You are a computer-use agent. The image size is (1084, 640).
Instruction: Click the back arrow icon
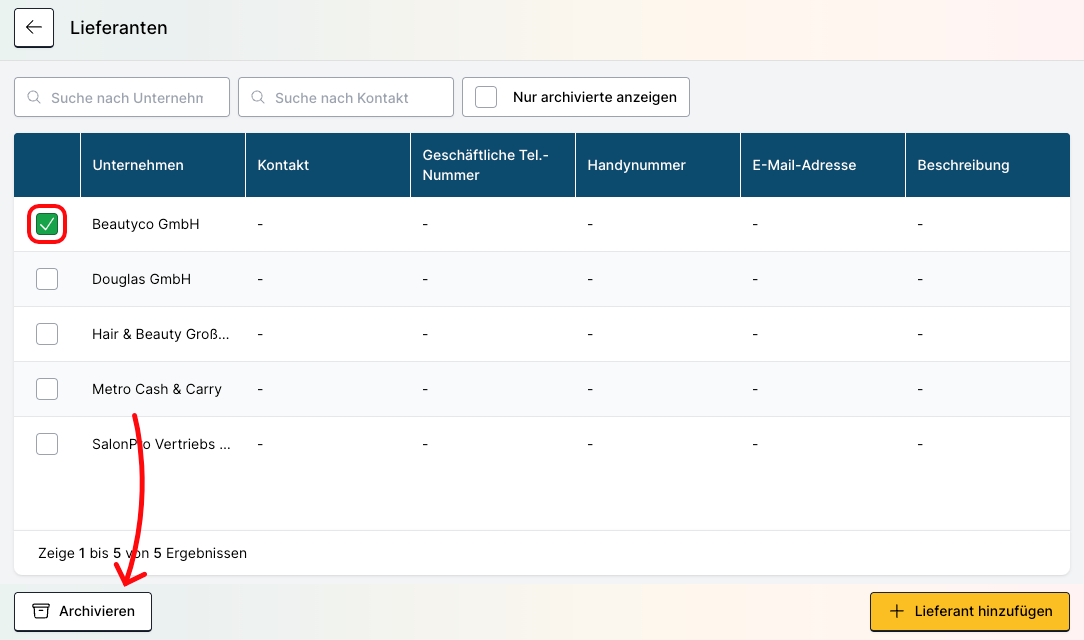[33, 28]
